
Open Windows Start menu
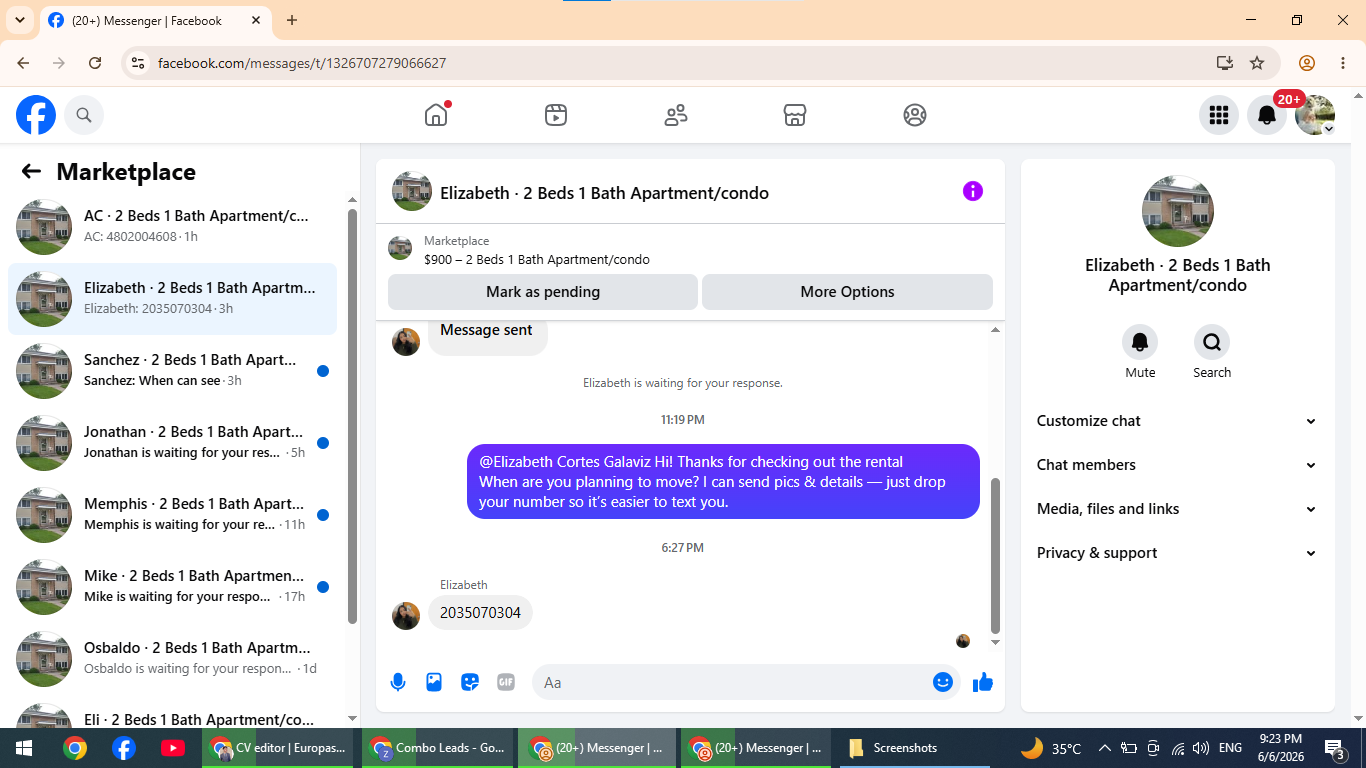[24, 748]
